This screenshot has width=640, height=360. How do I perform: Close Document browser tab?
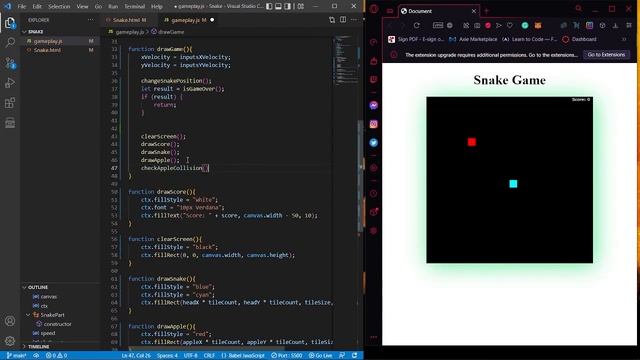click(x=474, y=11)
